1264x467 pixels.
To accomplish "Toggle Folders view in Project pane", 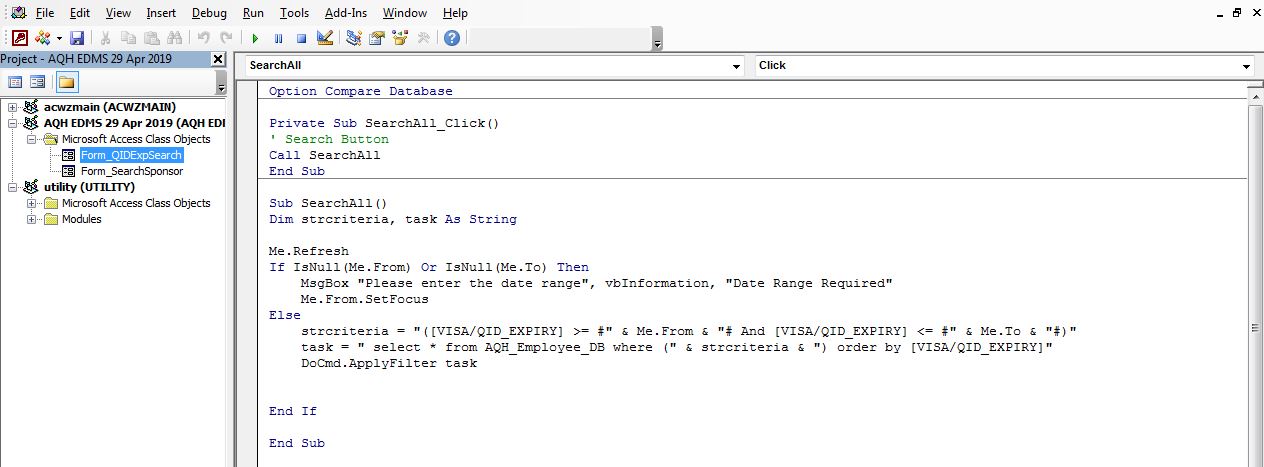I will click(x=66, y=82).
